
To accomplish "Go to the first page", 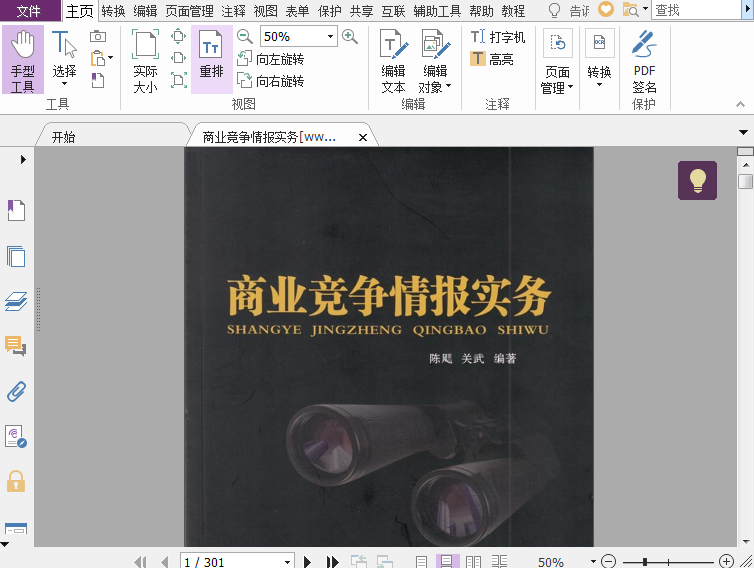I will tap(140, 562).
